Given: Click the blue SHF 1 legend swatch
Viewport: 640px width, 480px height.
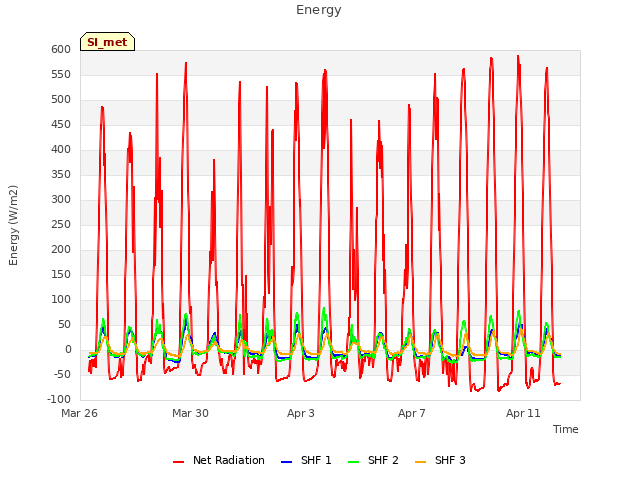Looking at the screenshot, I should tap(287, 462).
